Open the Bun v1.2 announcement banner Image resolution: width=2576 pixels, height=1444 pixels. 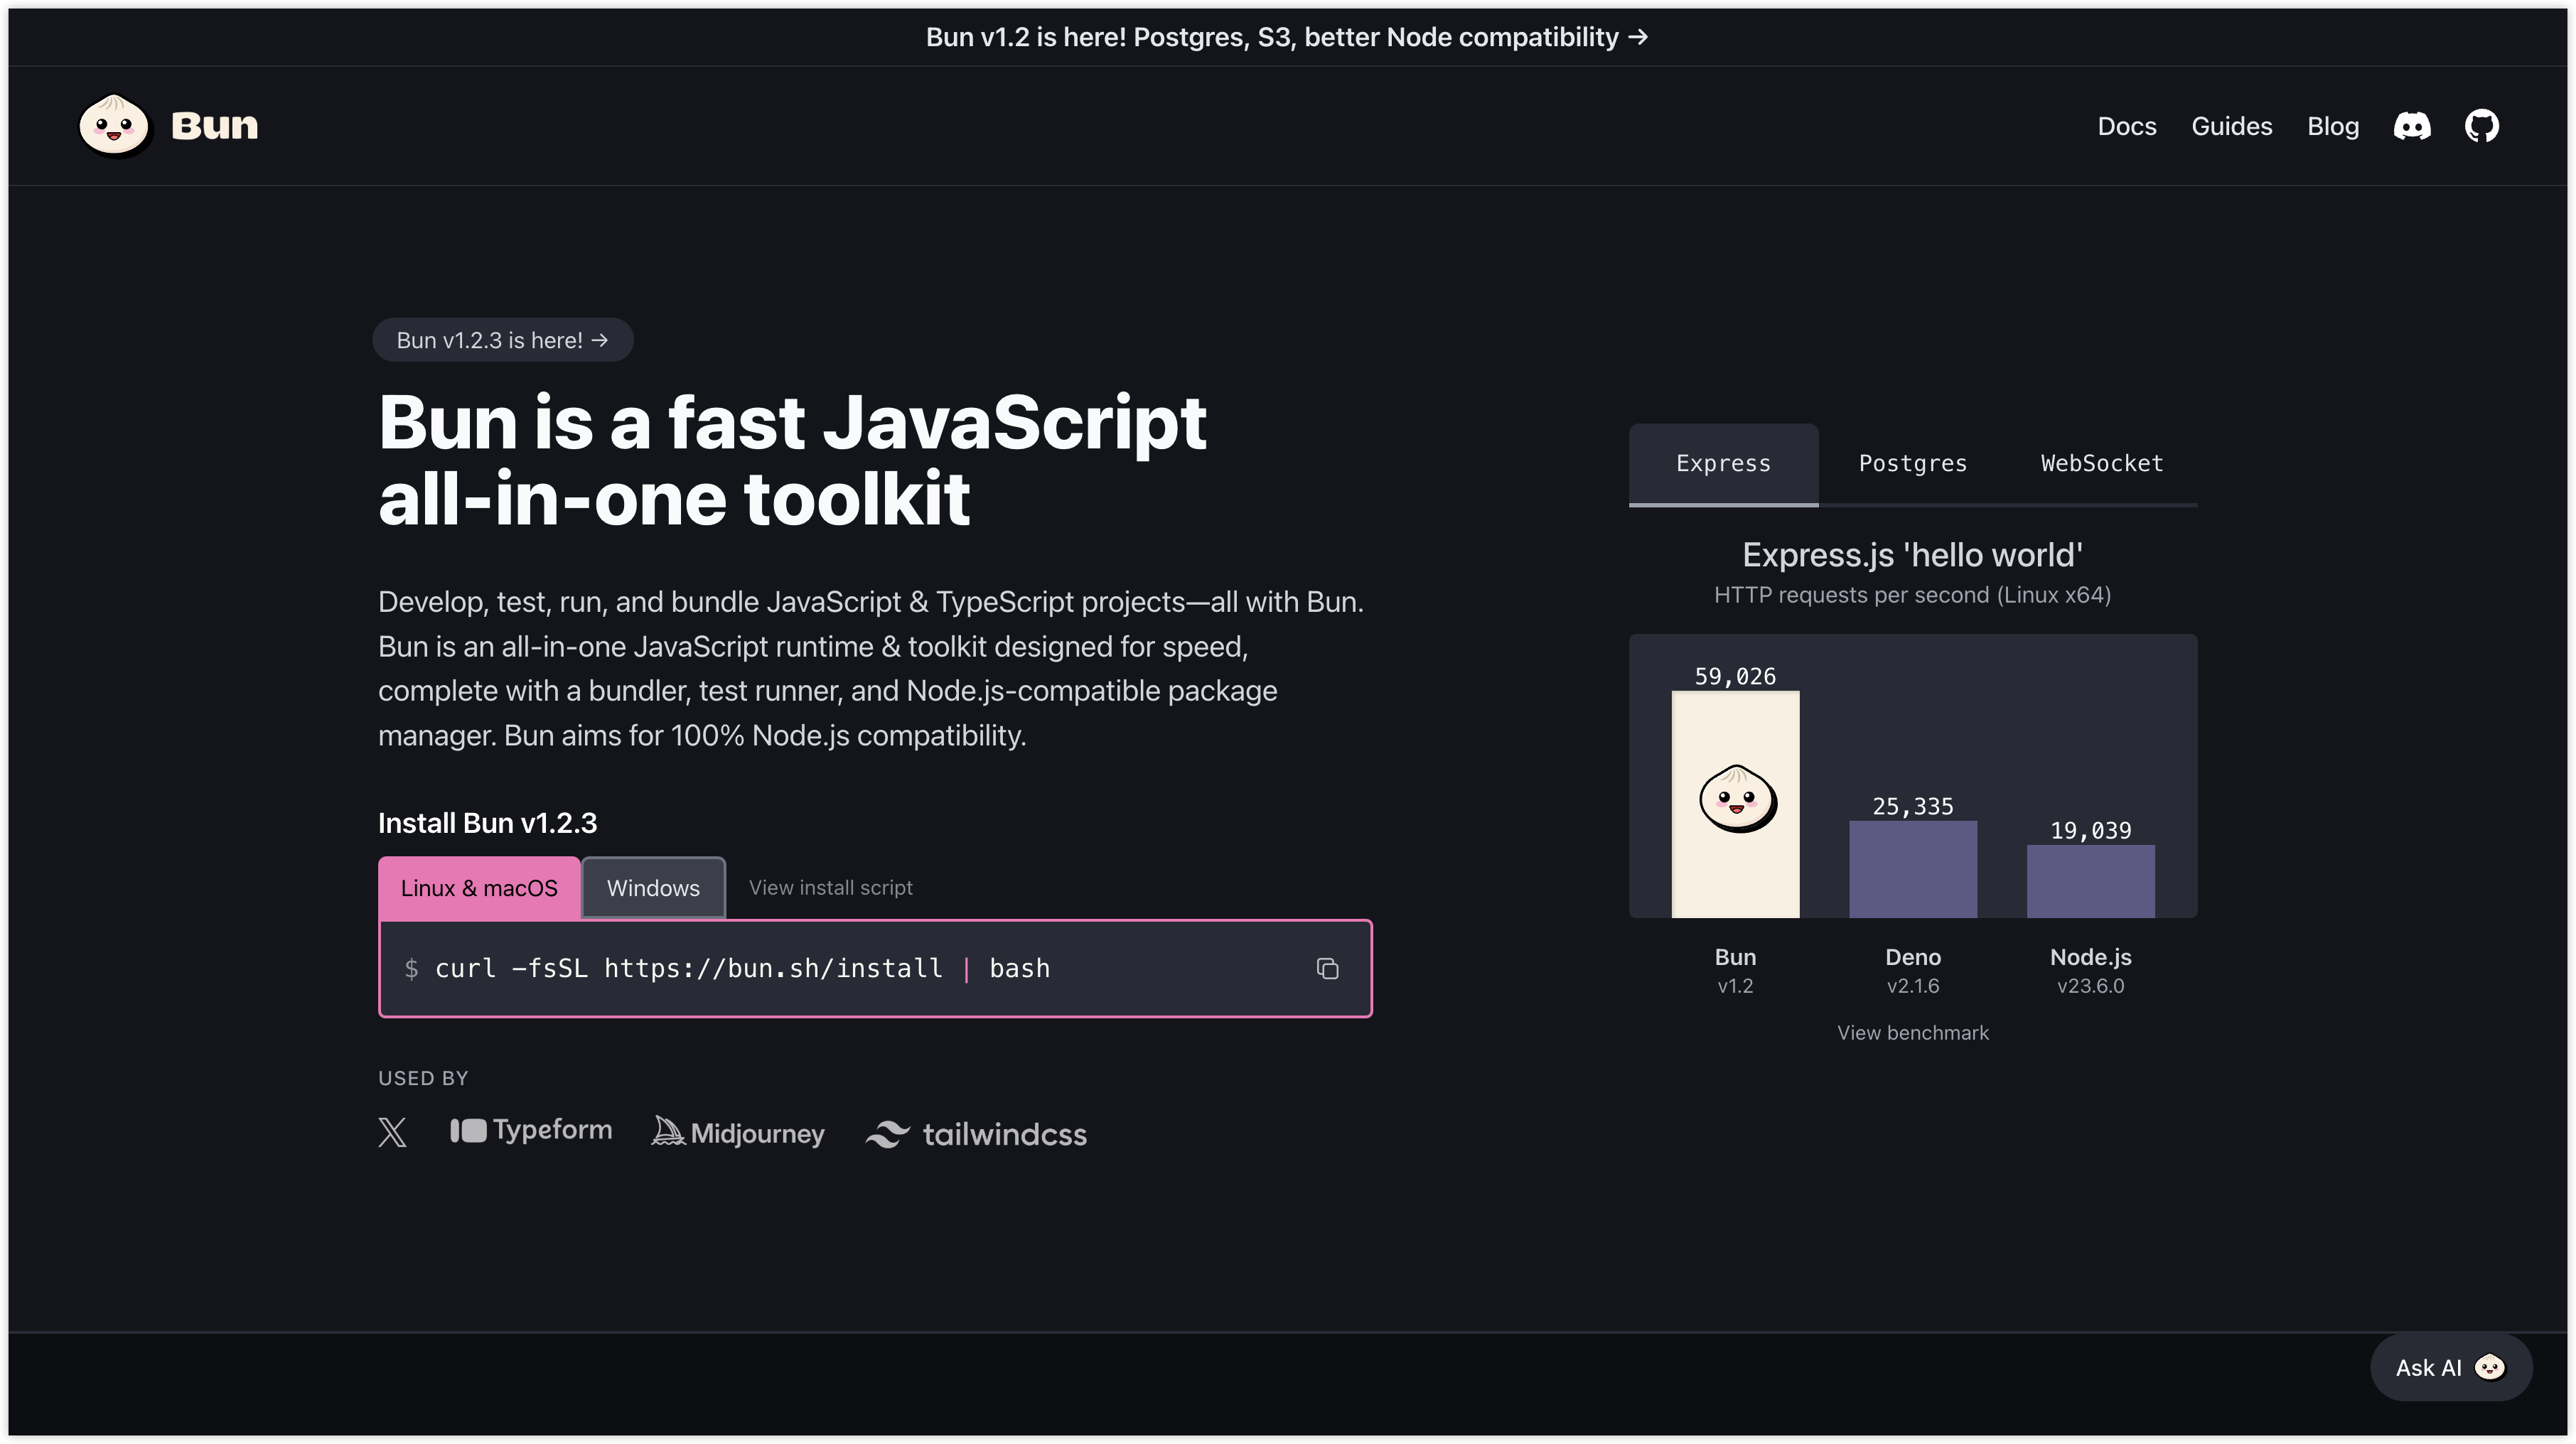[x=1287, y=37]
